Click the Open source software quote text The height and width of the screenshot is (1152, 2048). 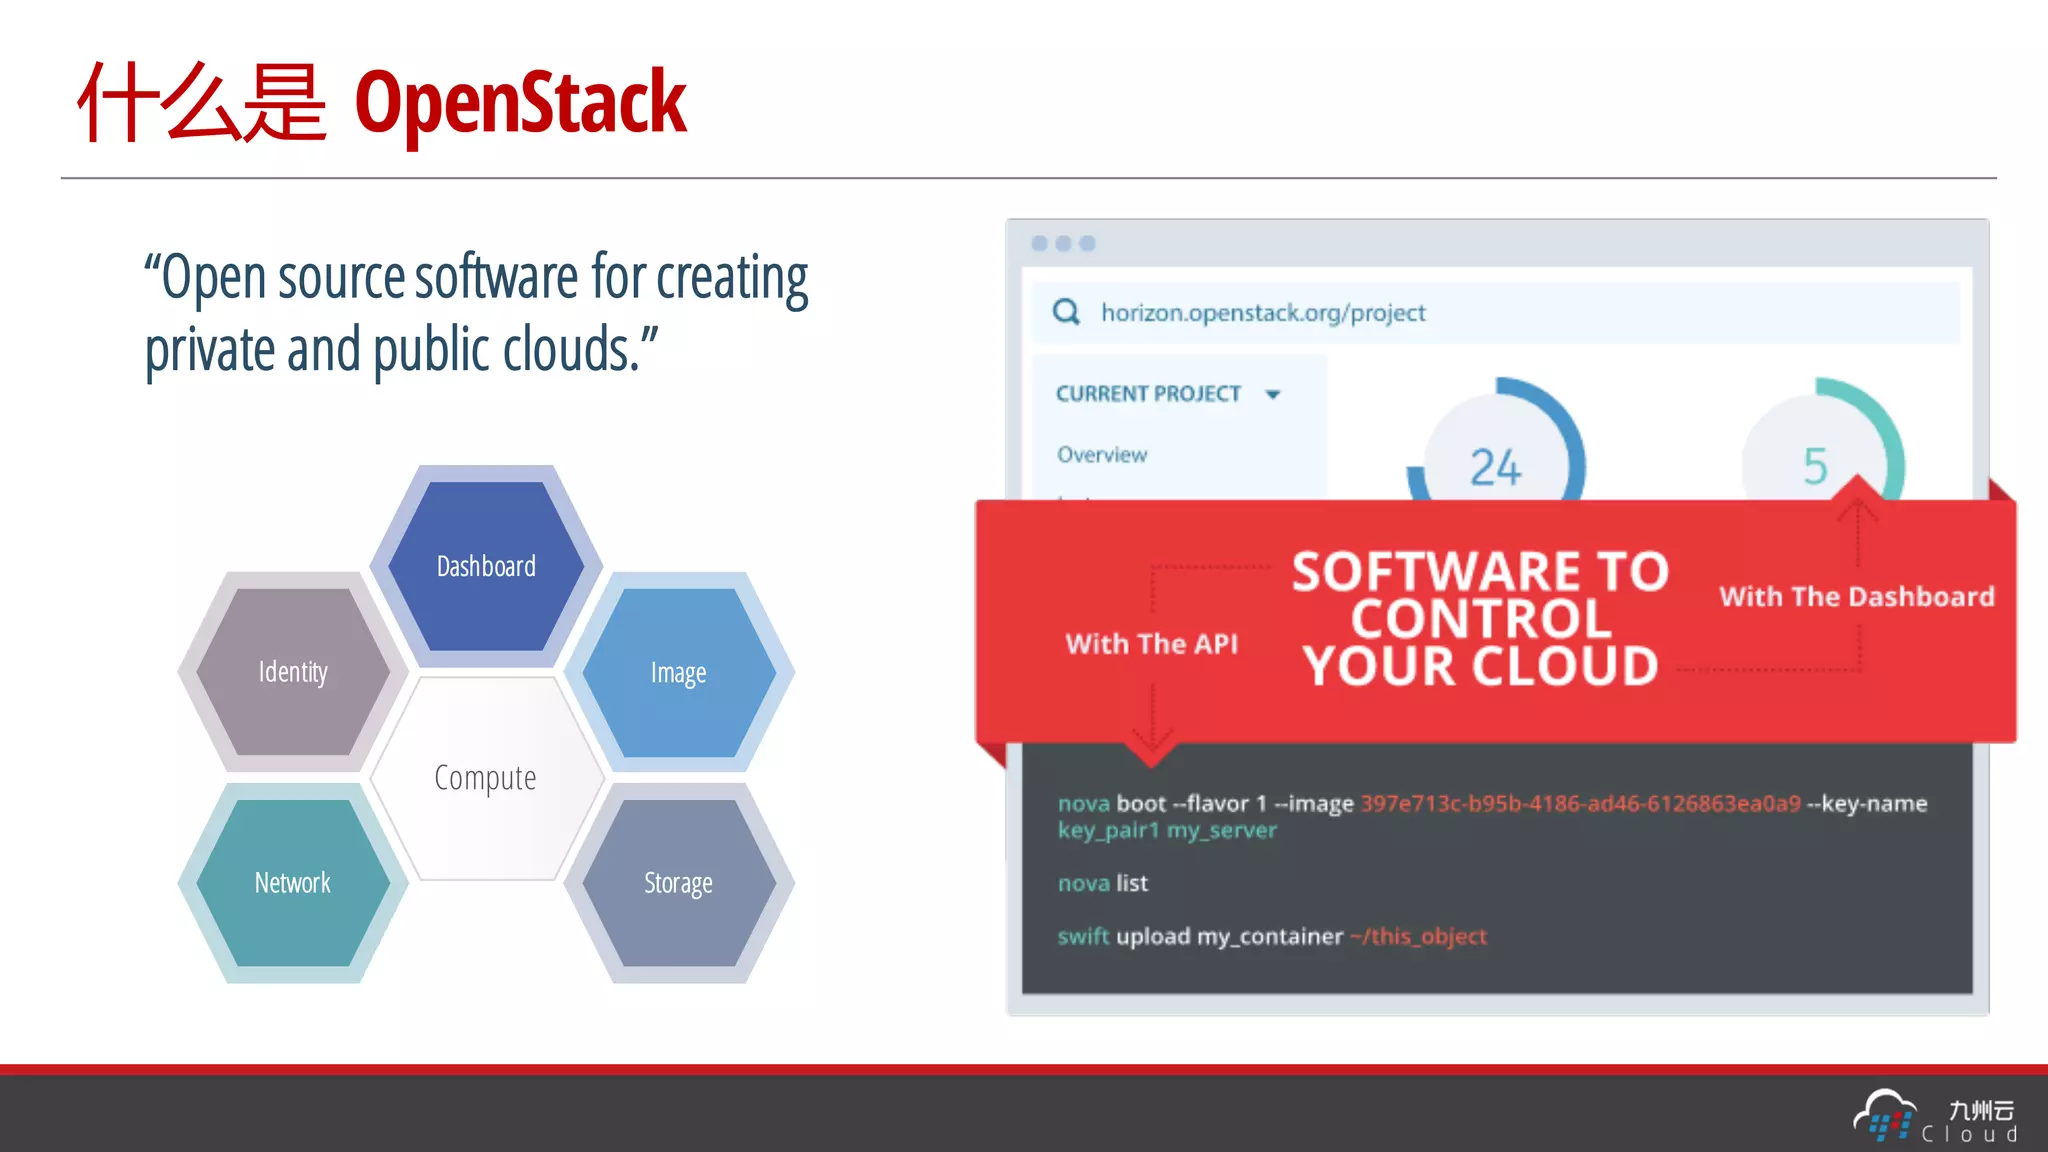click(x=476, y=313)
